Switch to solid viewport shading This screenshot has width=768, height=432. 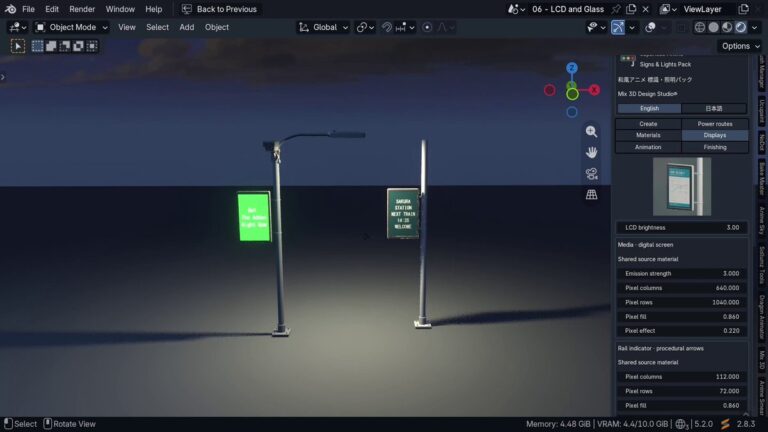714,27
